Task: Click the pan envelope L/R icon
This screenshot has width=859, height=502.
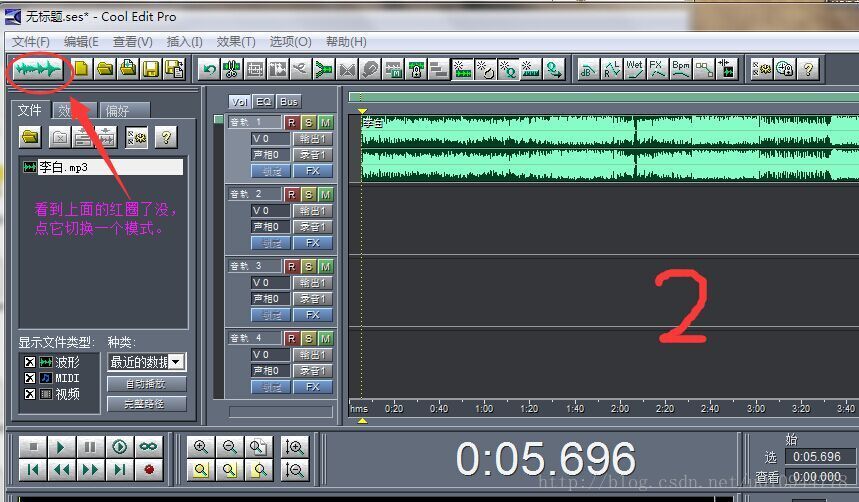Action: coord(611,70)
